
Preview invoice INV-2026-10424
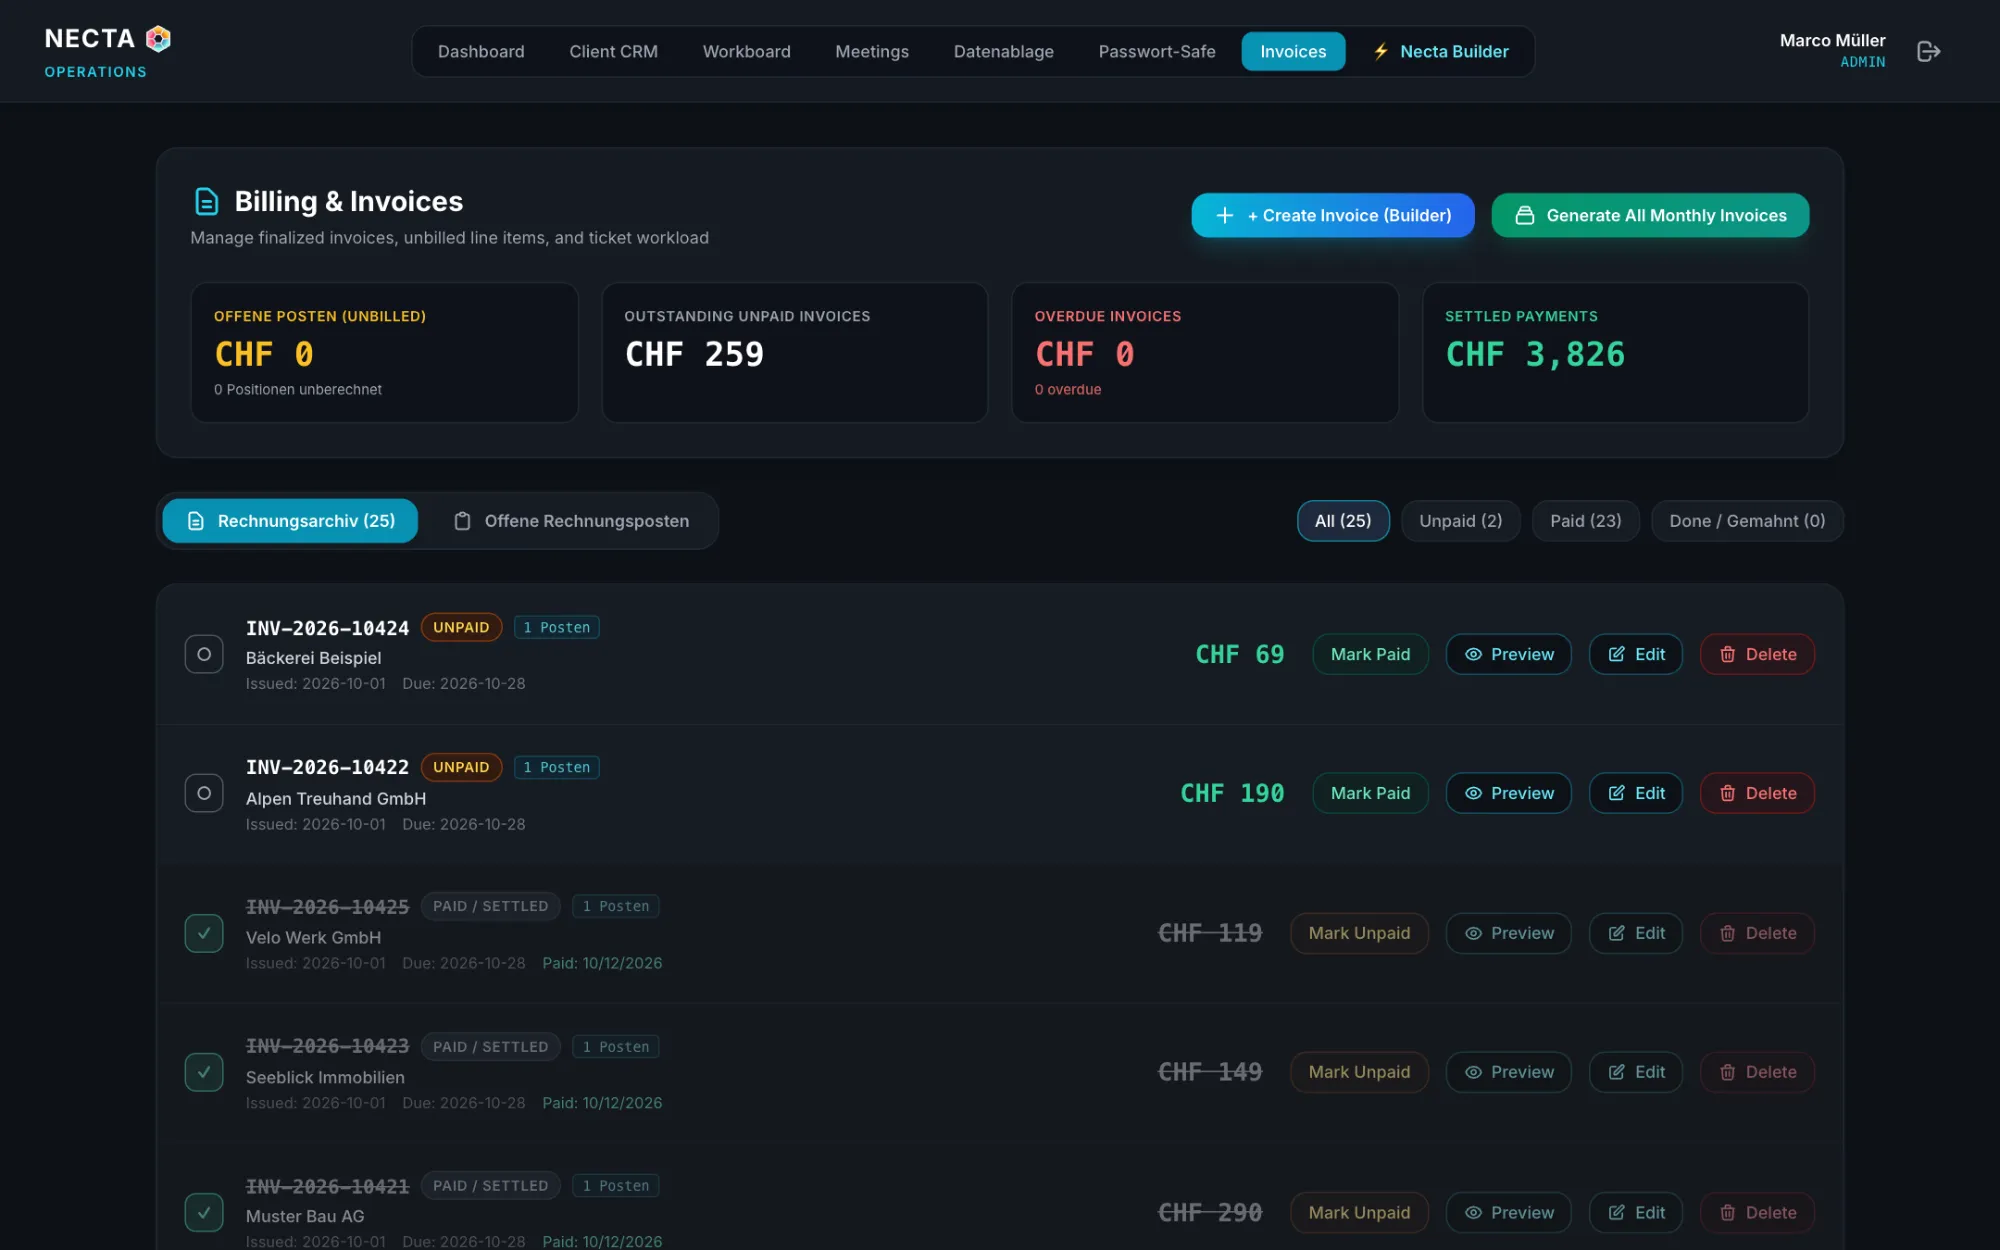(x=1508, y=654)
